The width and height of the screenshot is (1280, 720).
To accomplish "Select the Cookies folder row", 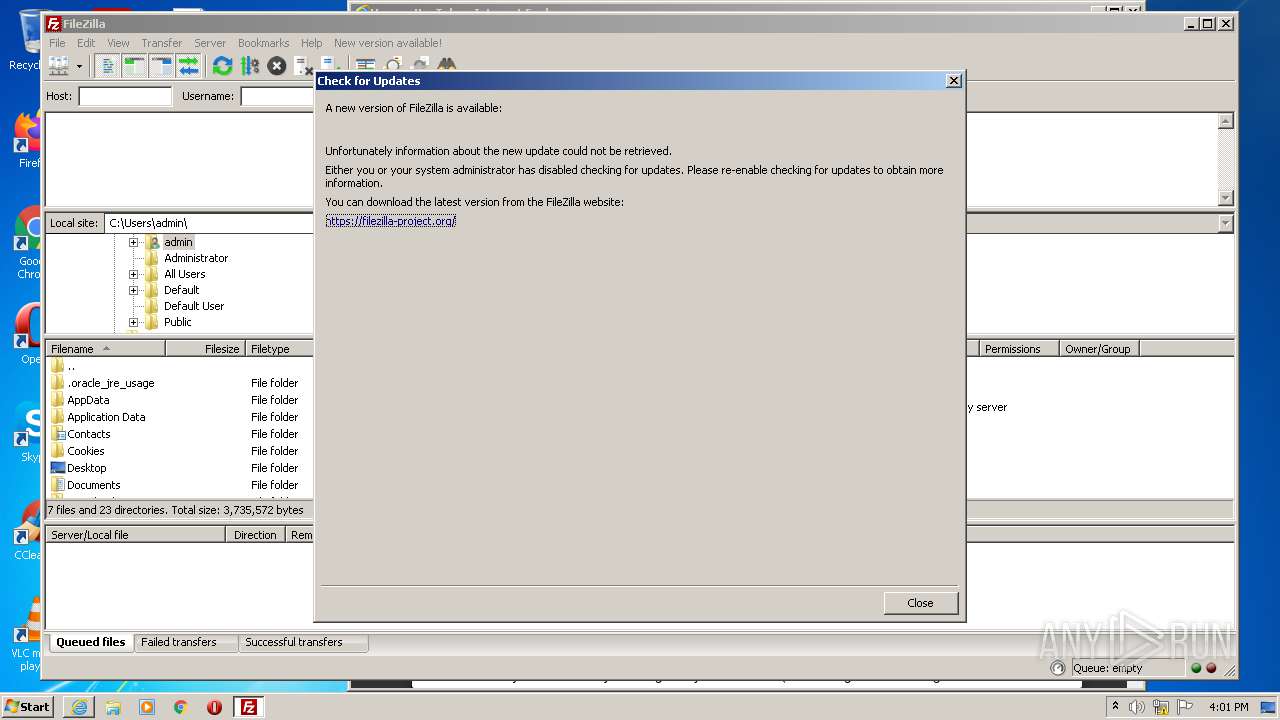I will pos(180,451).
